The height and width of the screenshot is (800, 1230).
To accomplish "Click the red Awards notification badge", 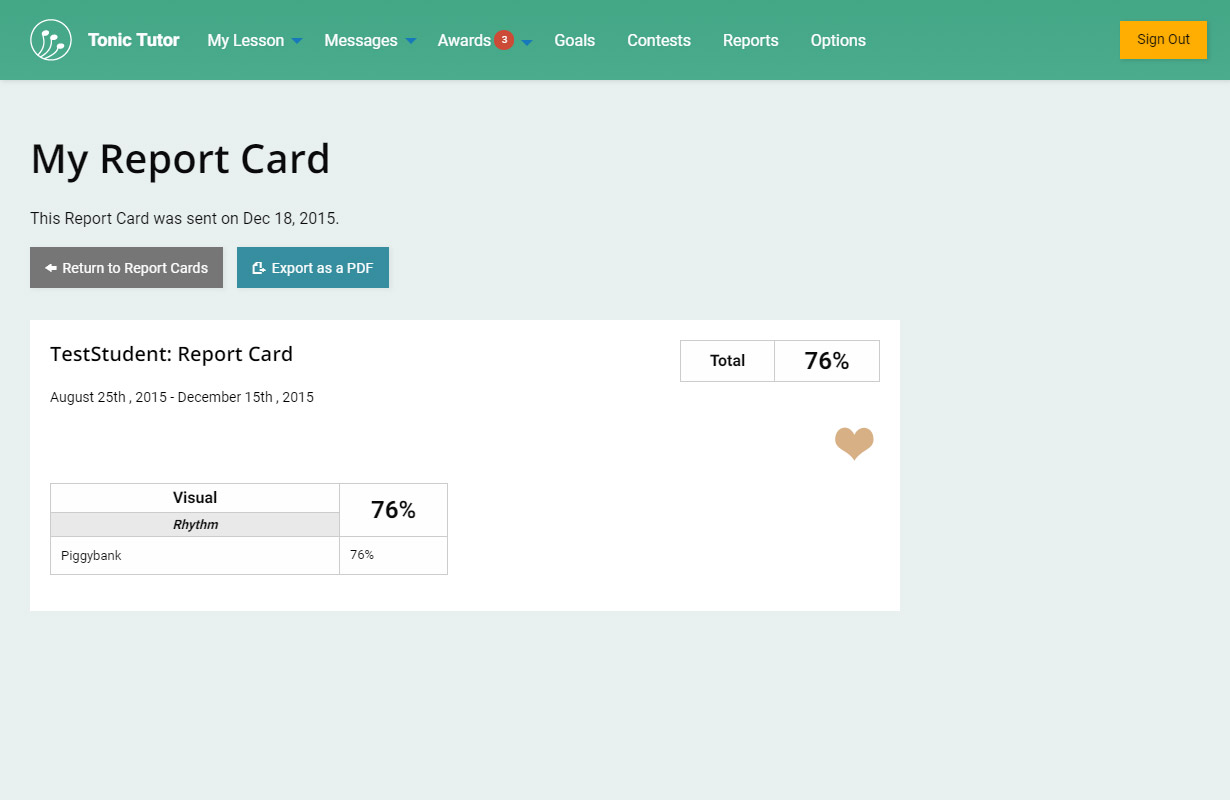I will pos(504,40).
